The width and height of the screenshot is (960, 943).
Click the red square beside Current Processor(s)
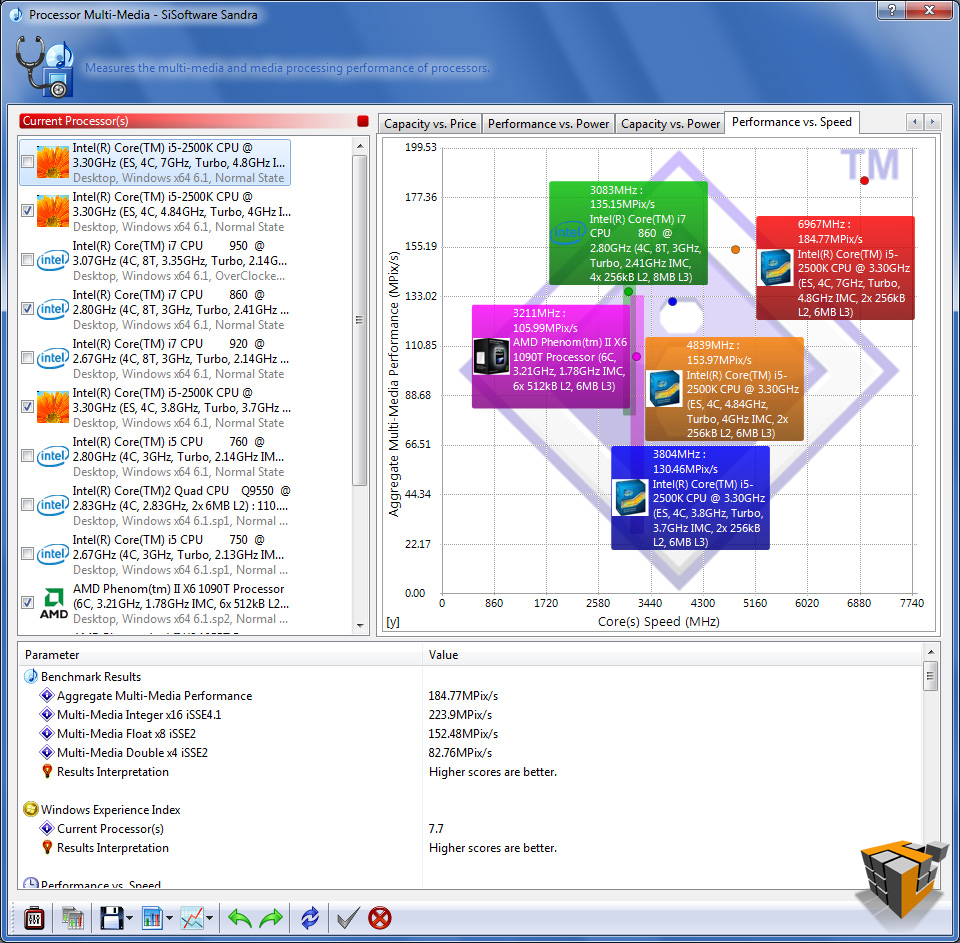[362, 121]
